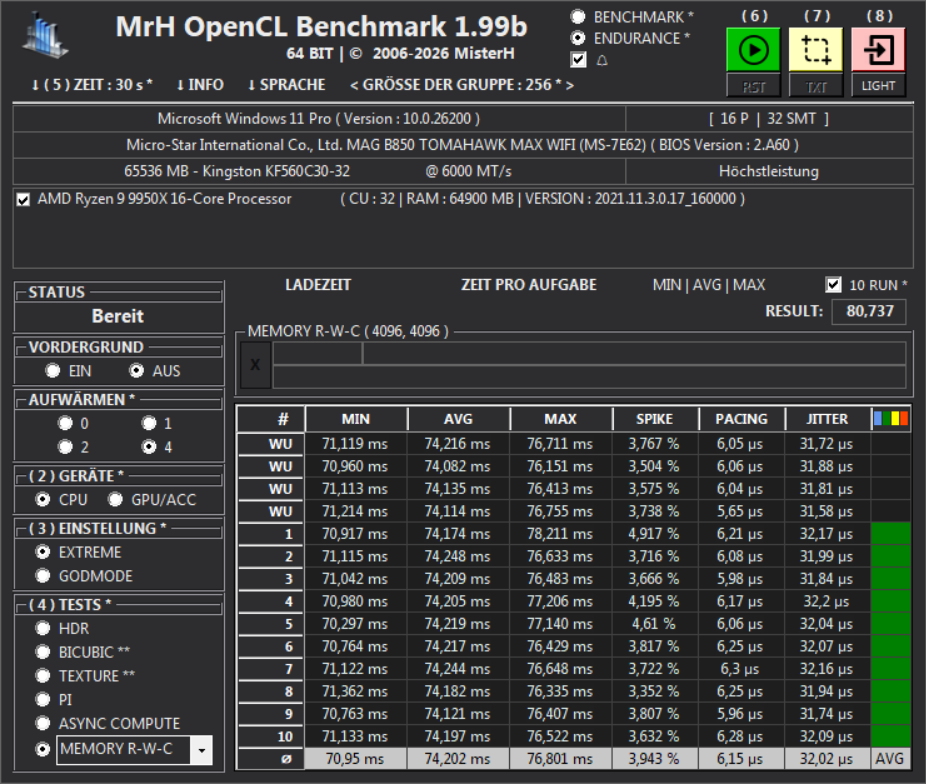Select Aufwärmen option 1
Screen dimensions: 926x784
[x=149, y=423]
